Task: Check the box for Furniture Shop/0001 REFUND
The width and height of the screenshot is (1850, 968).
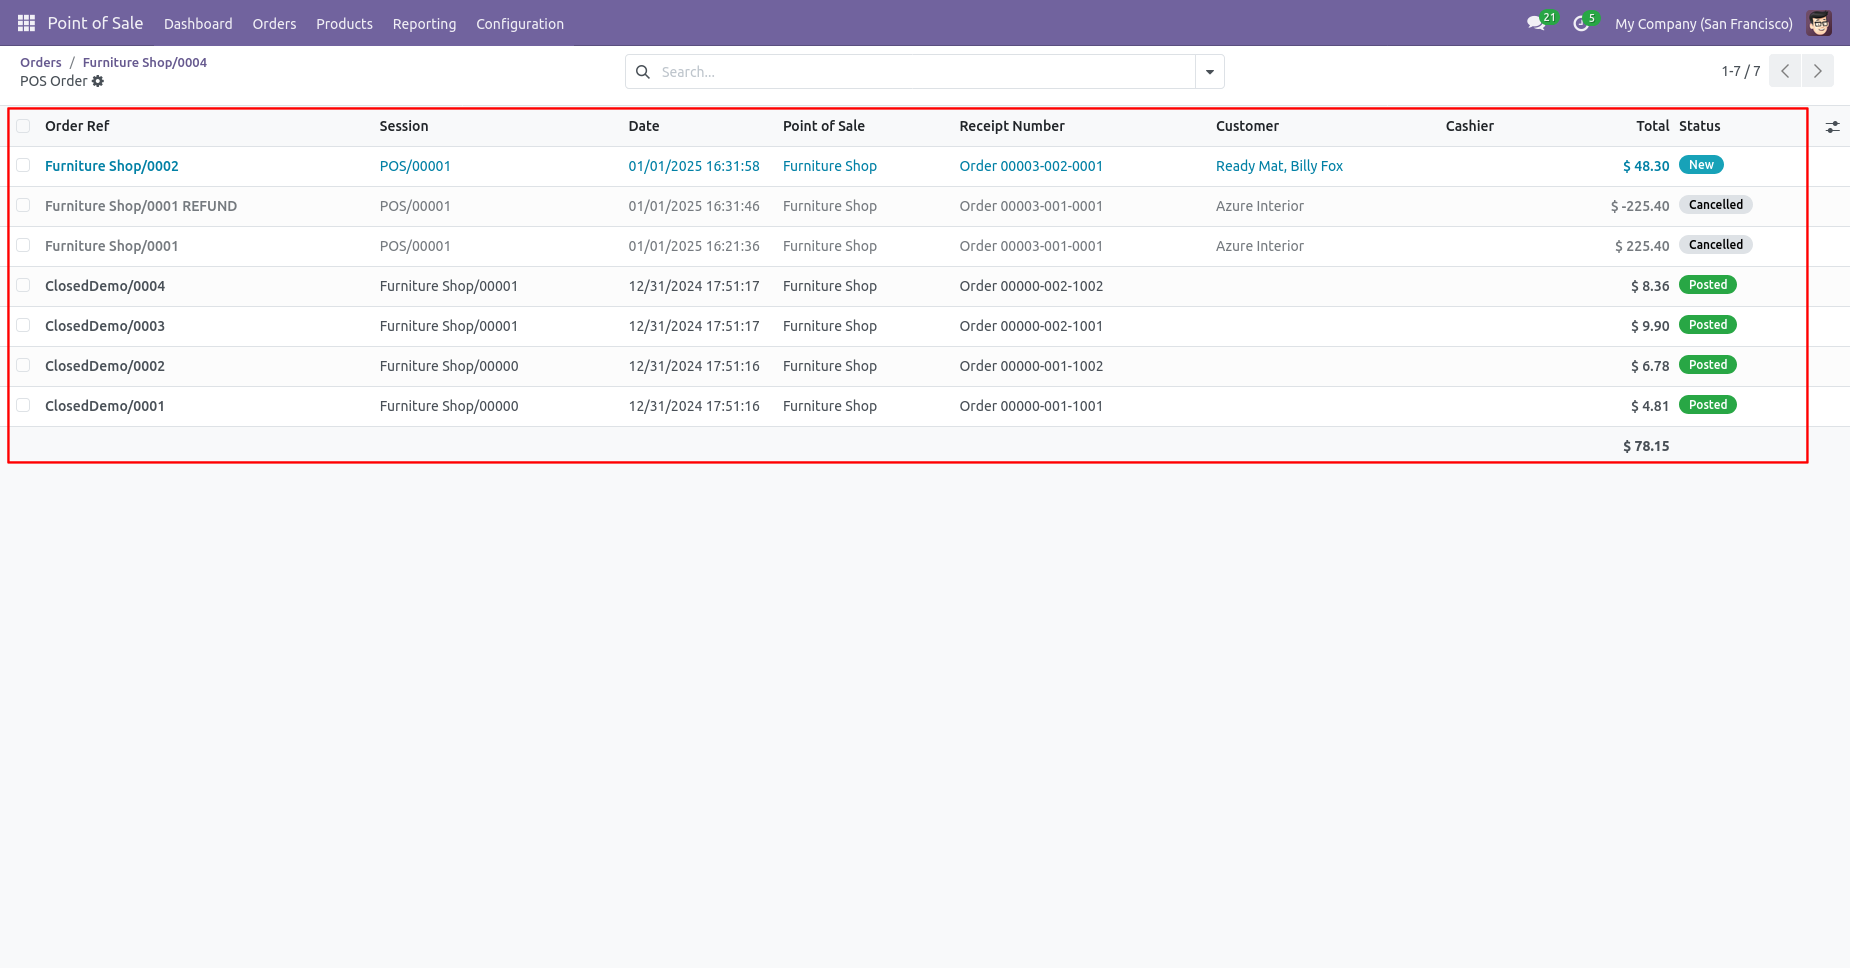Action: 23,205
